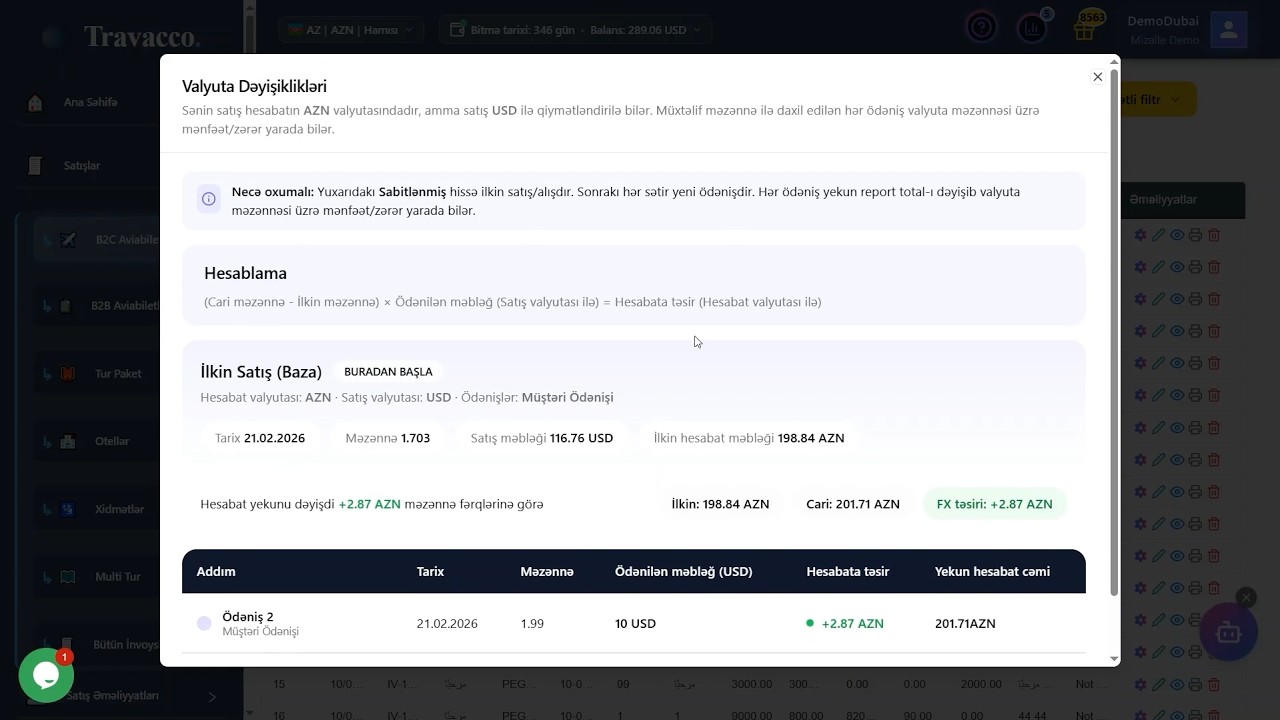
Task: Click the Tarix 21.02.2026 chip
Action: click(x=260, y=438)
